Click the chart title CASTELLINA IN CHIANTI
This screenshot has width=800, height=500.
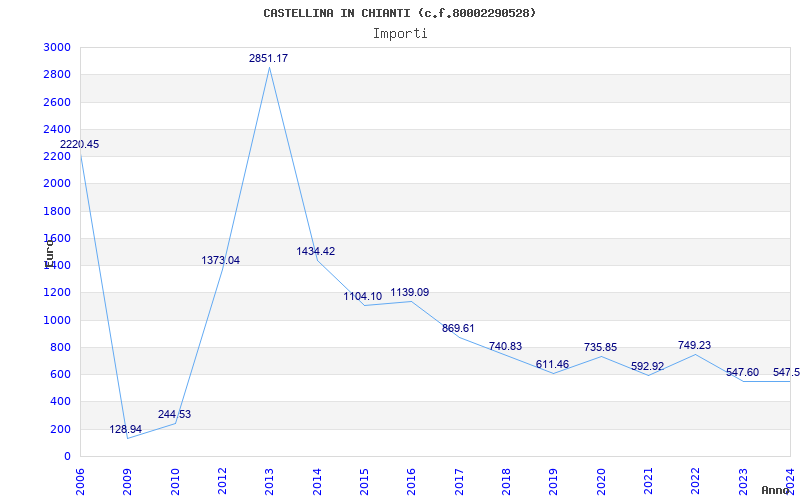[399, 13]
